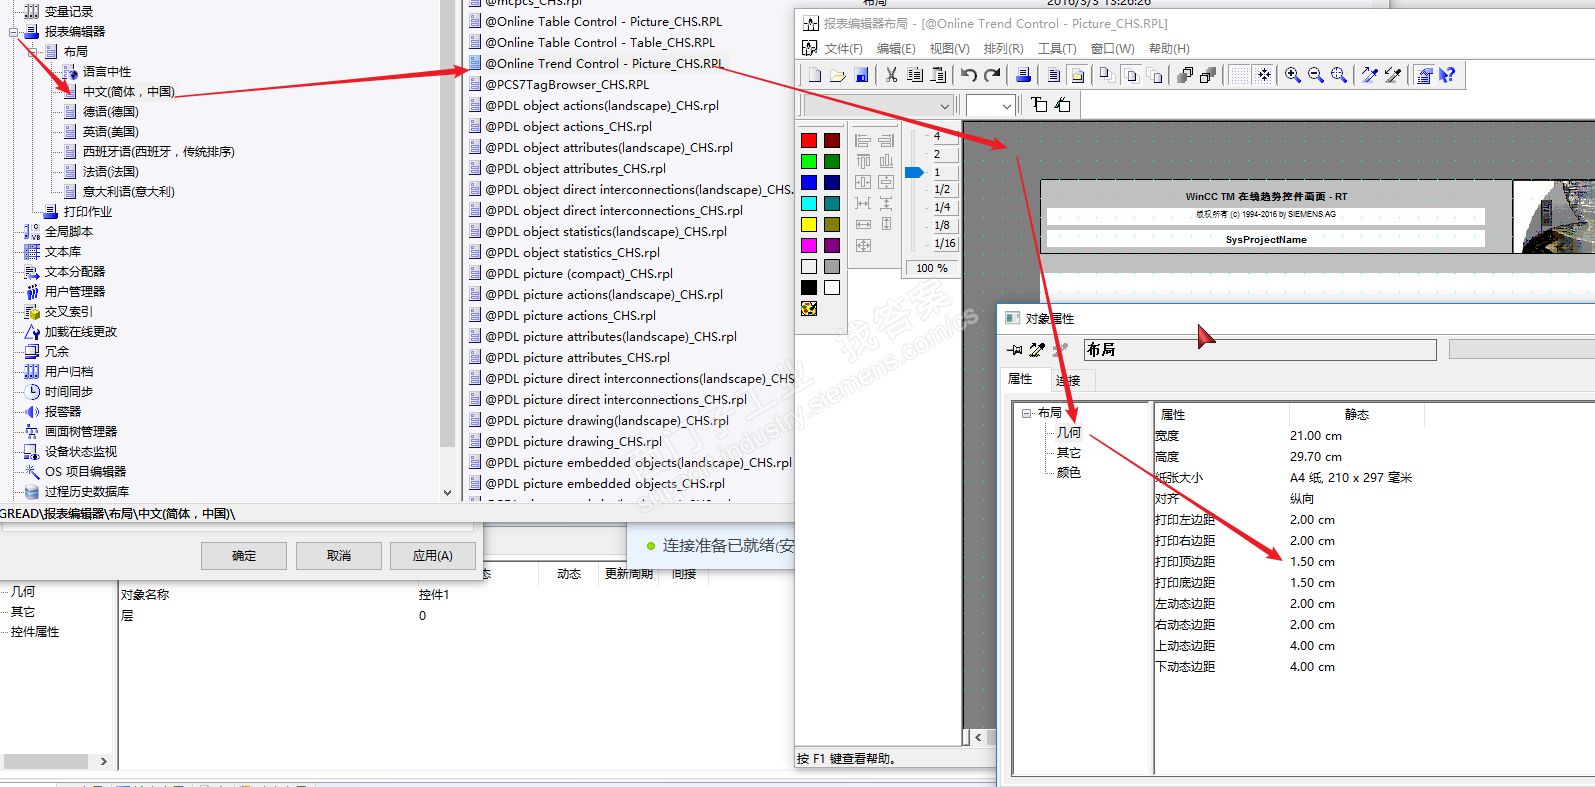Click the Send to background icon
1595x787 pixels.
(1207, 75)
